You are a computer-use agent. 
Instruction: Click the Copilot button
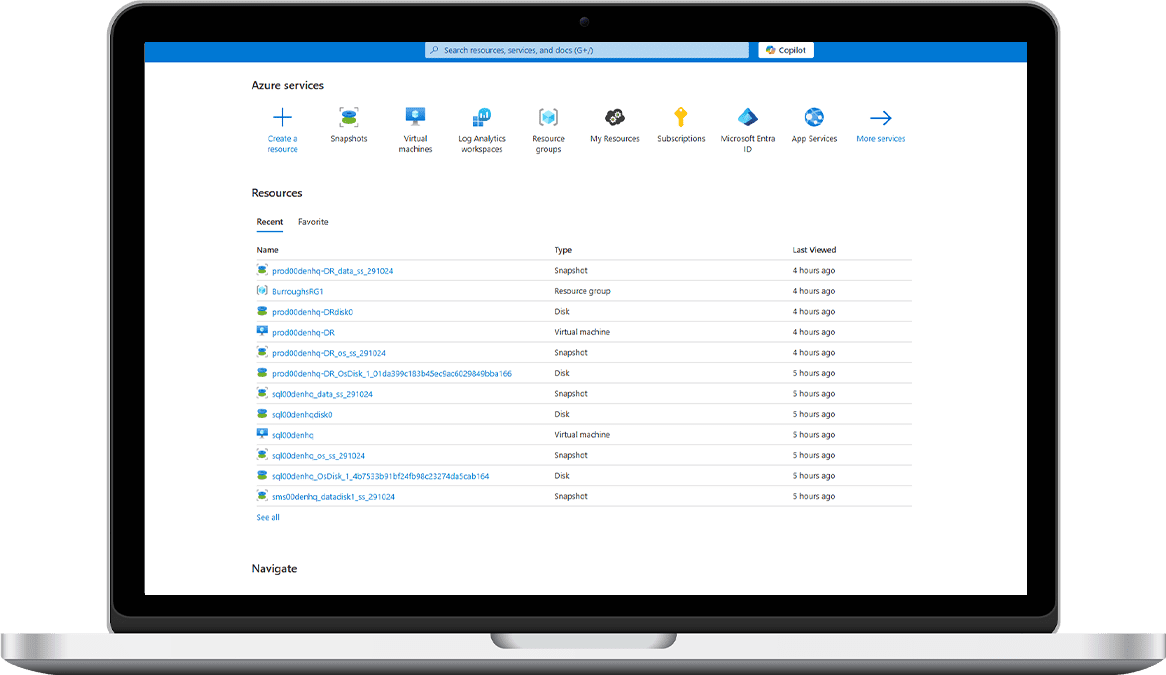tap(786, 50)
